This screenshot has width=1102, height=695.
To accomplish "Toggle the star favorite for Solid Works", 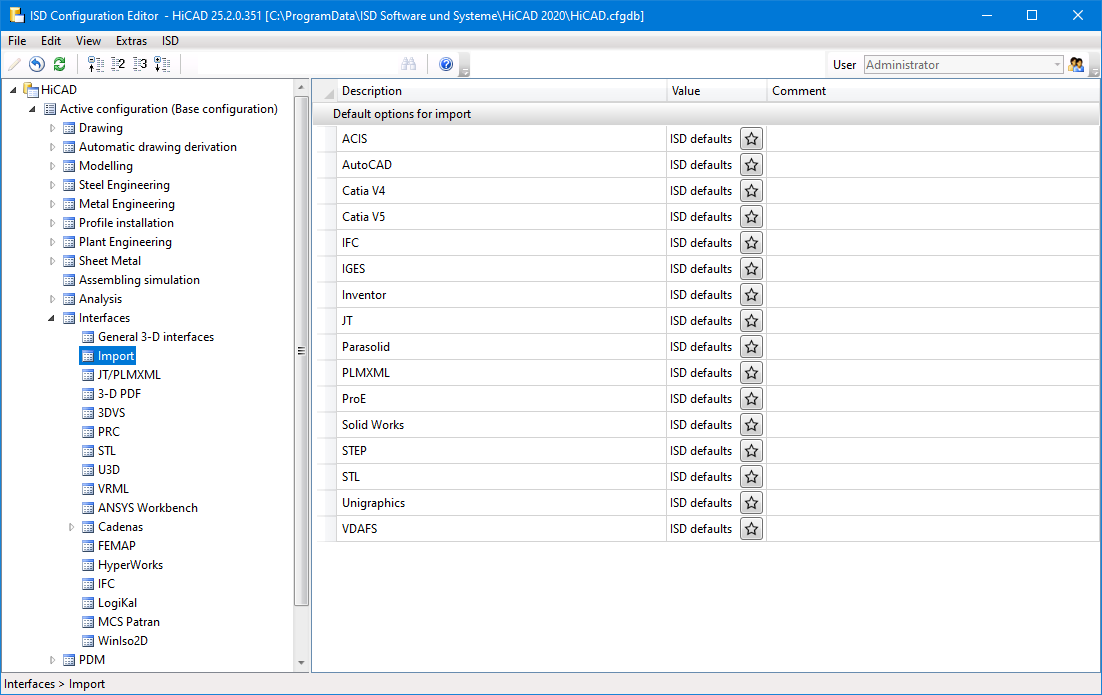I will (752, 425).
